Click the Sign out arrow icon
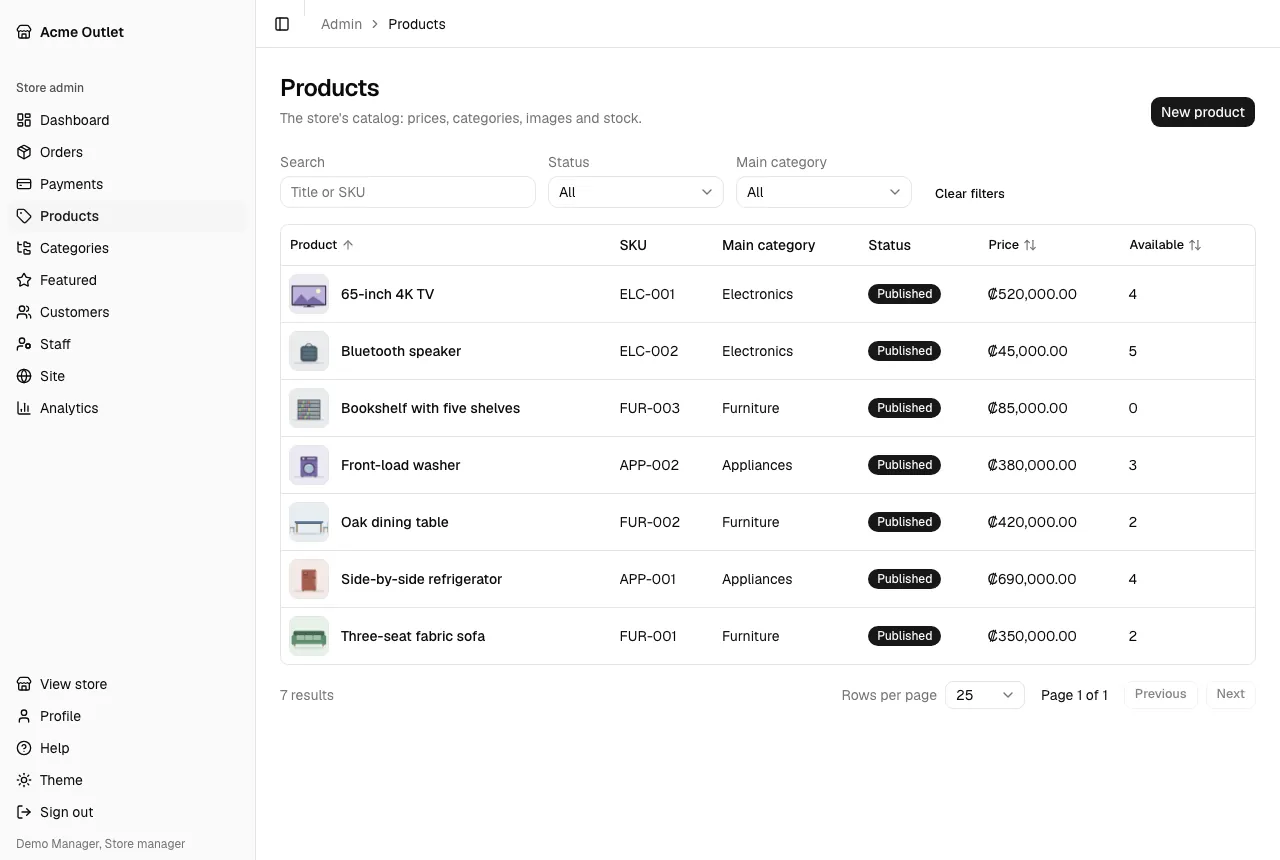Viewport: 1280px width, 860px height. [24, 812]
